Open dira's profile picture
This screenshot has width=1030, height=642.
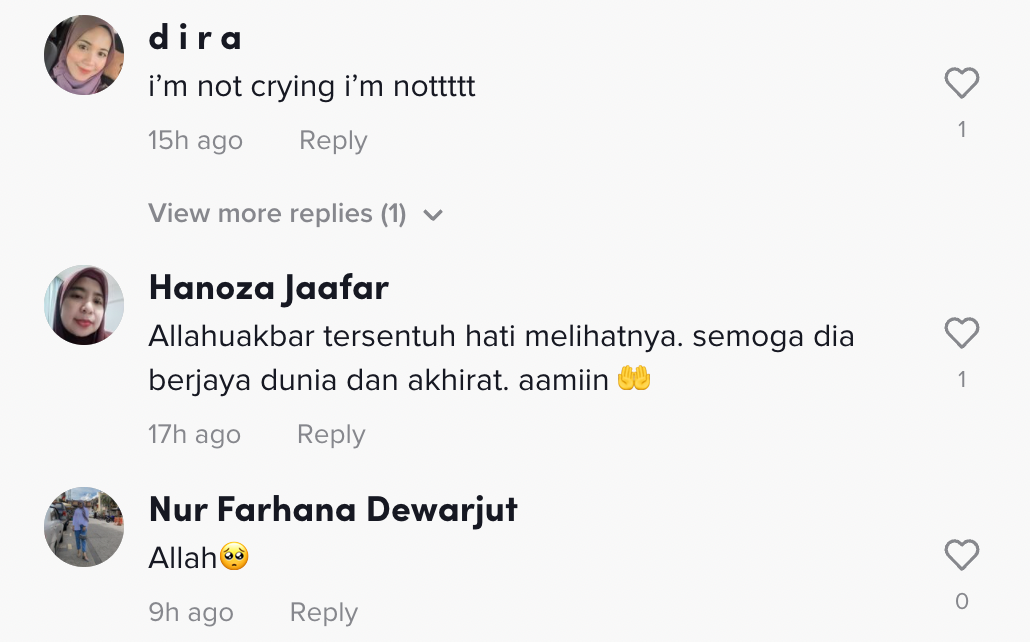pyautogui.click(x=84, y=55)
